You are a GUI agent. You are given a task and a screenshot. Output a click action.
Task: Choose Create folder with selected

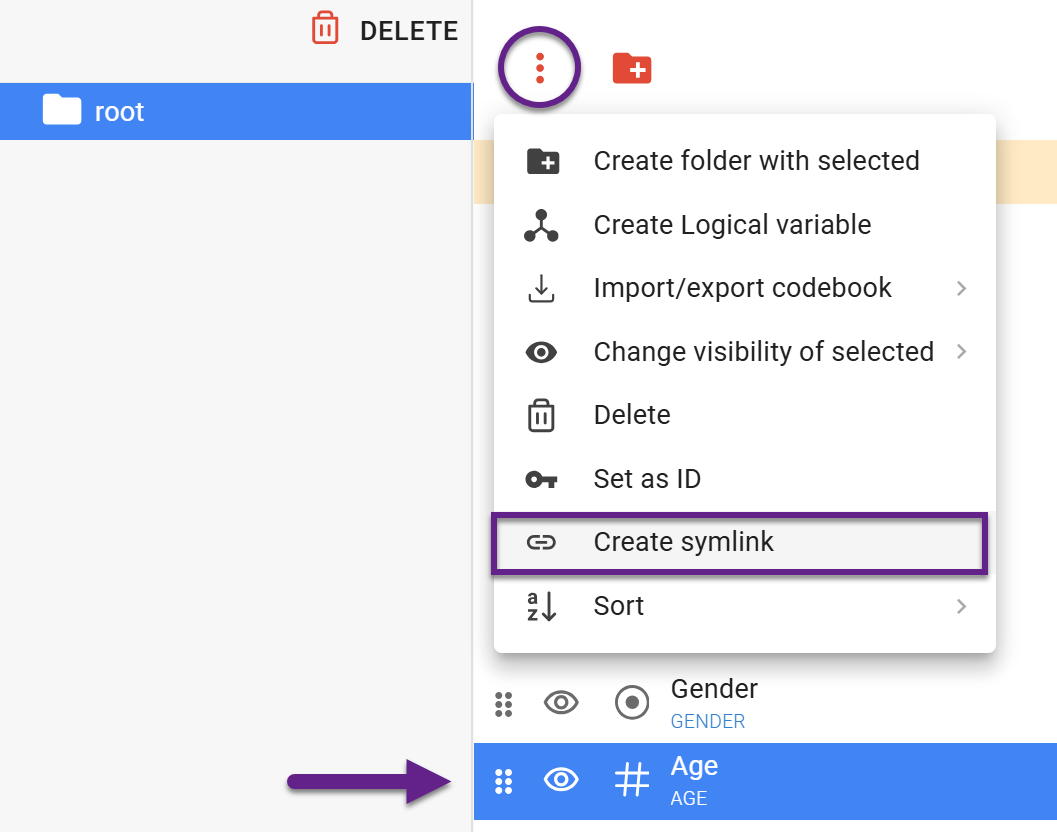756,161
